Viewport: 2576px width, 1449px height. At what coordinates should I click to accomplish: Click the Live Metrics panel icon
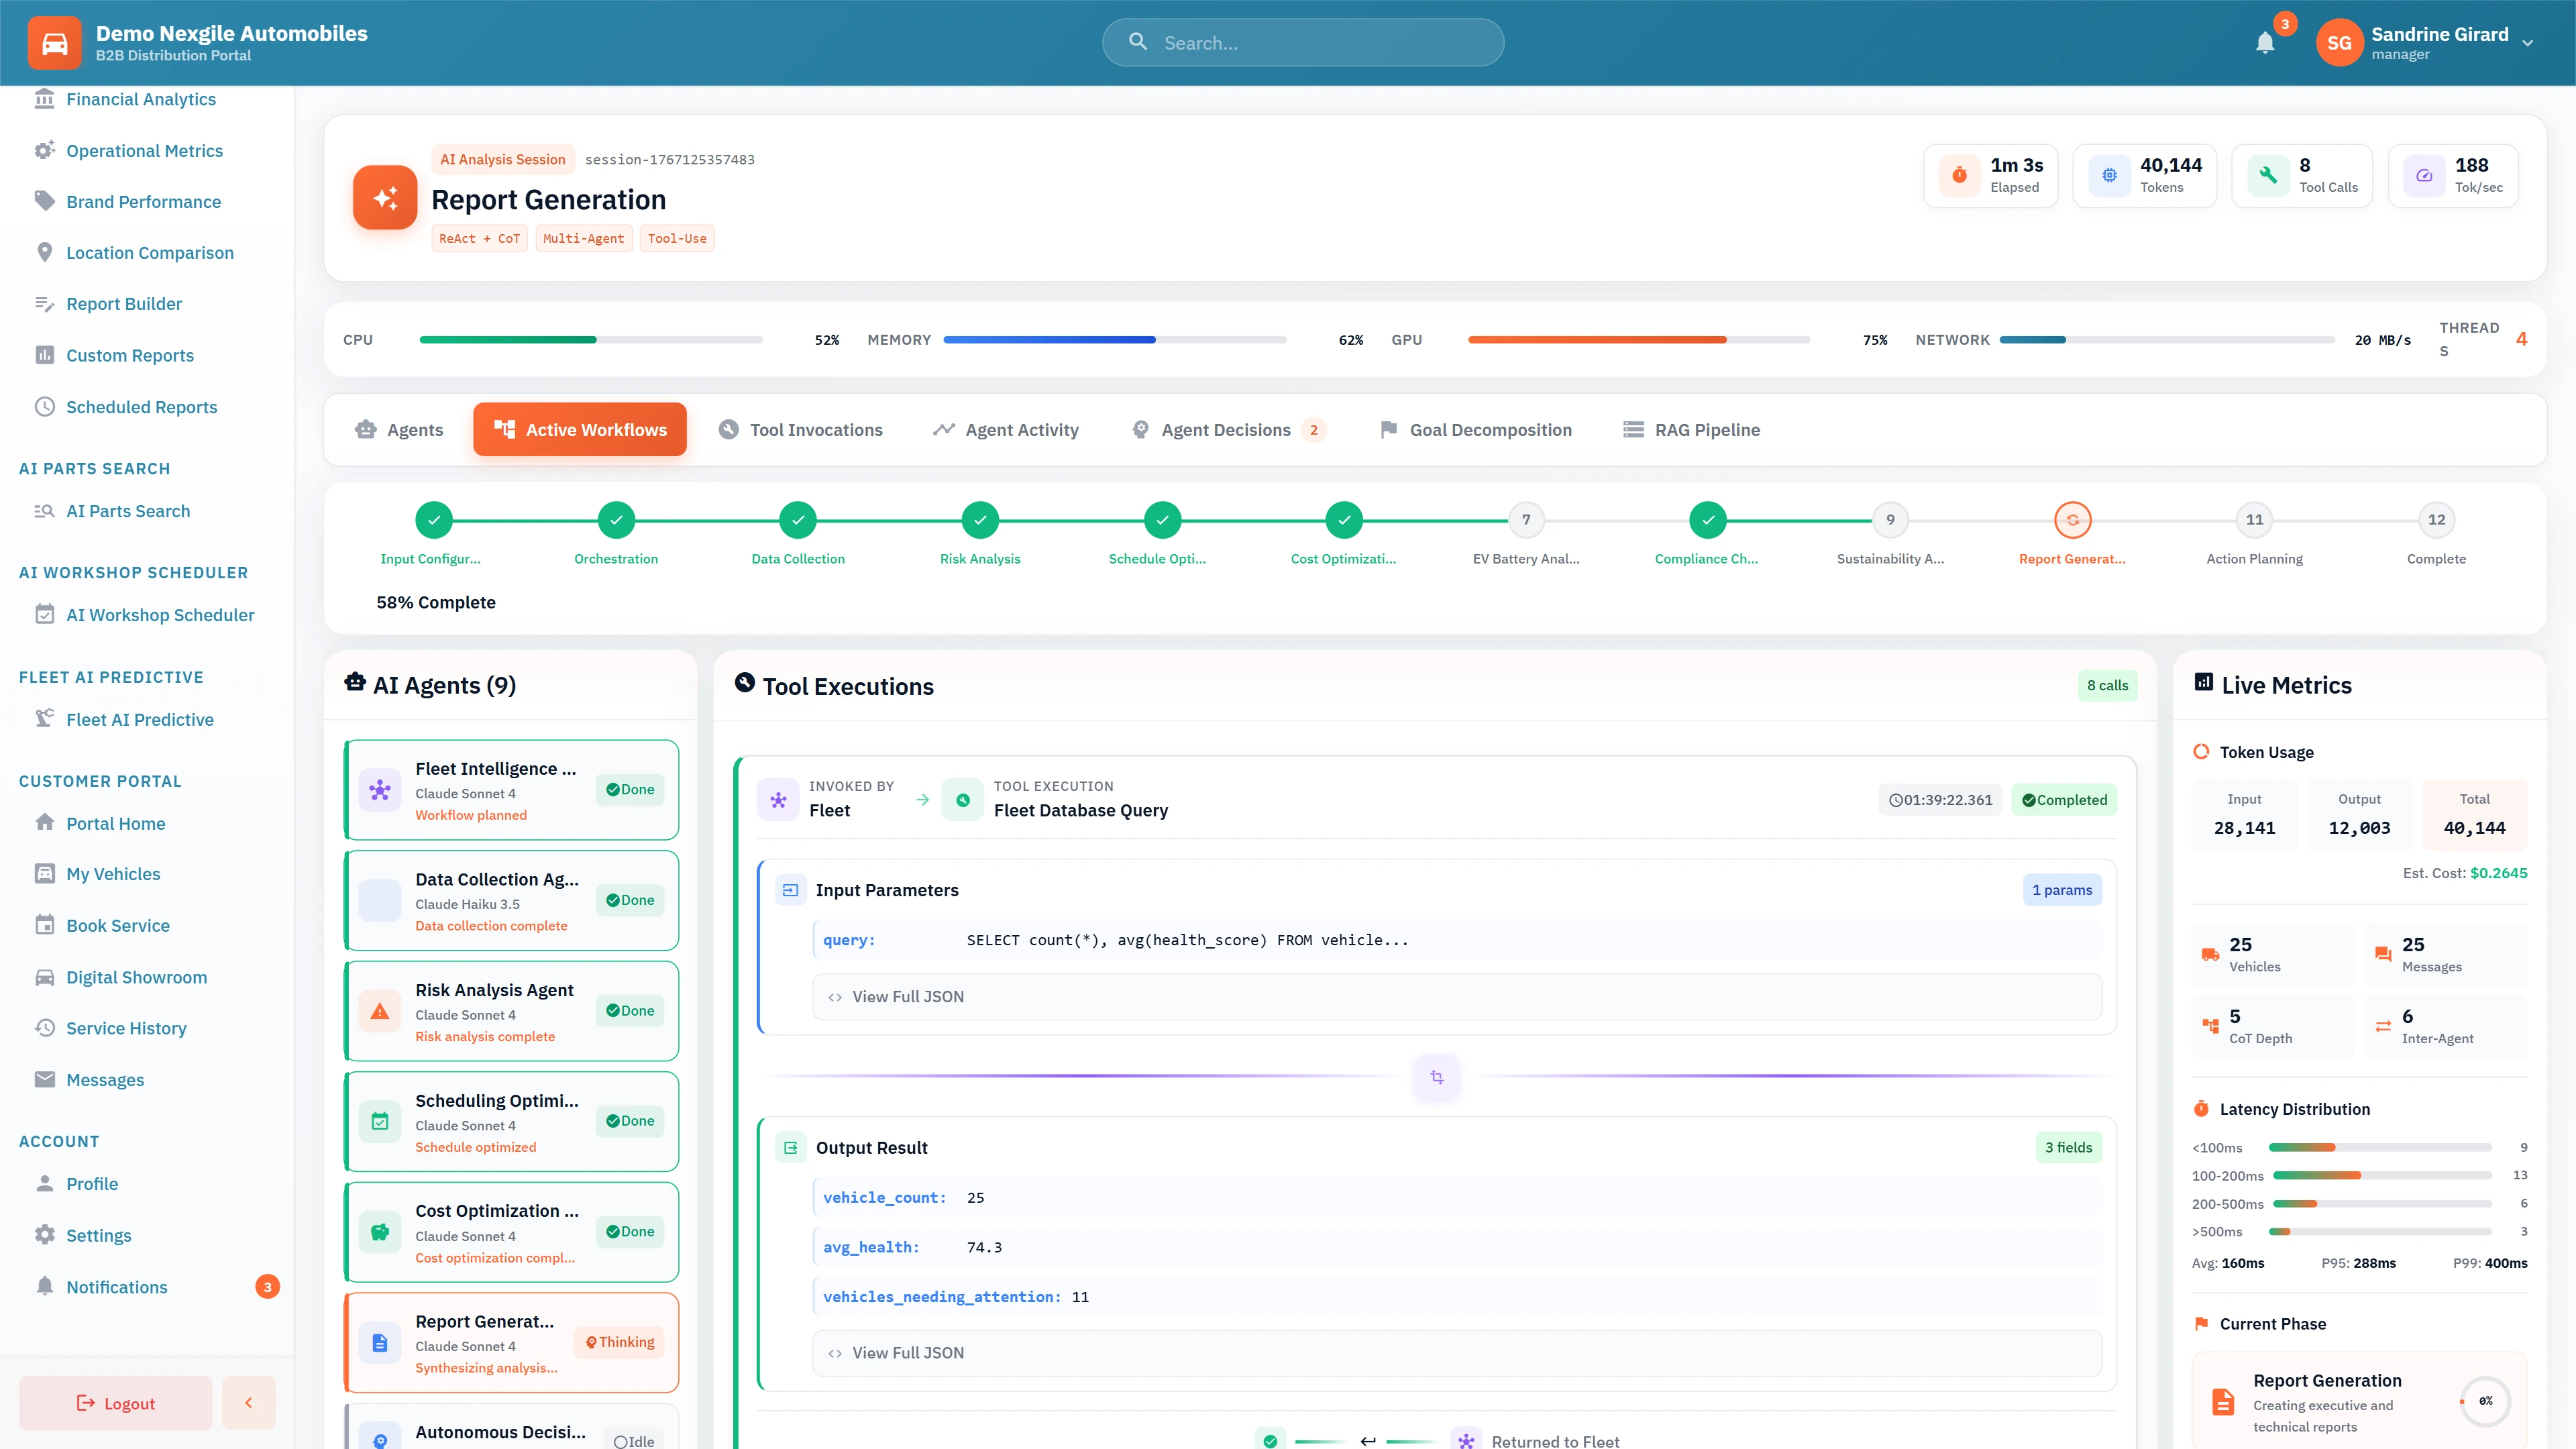coord(2205,681)
